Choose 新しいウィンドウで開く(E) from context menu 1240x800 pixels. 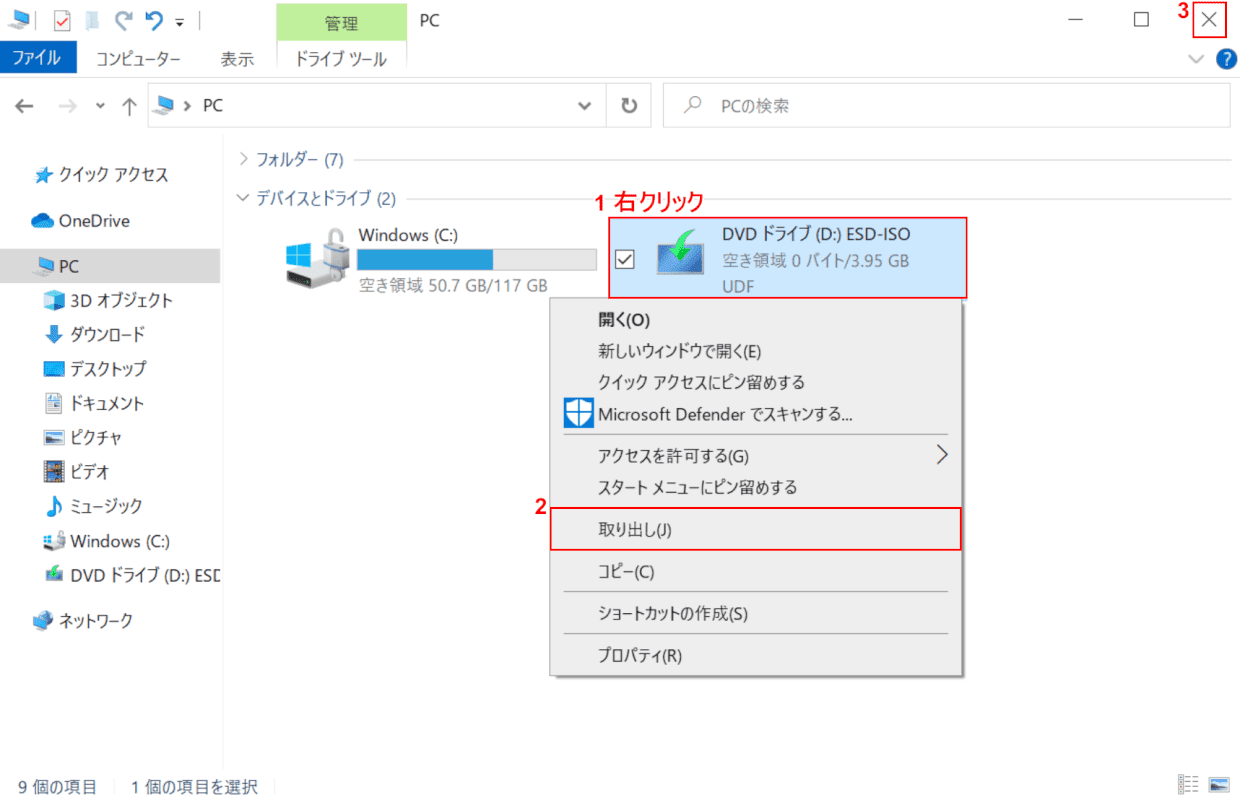tap(756, 351)
